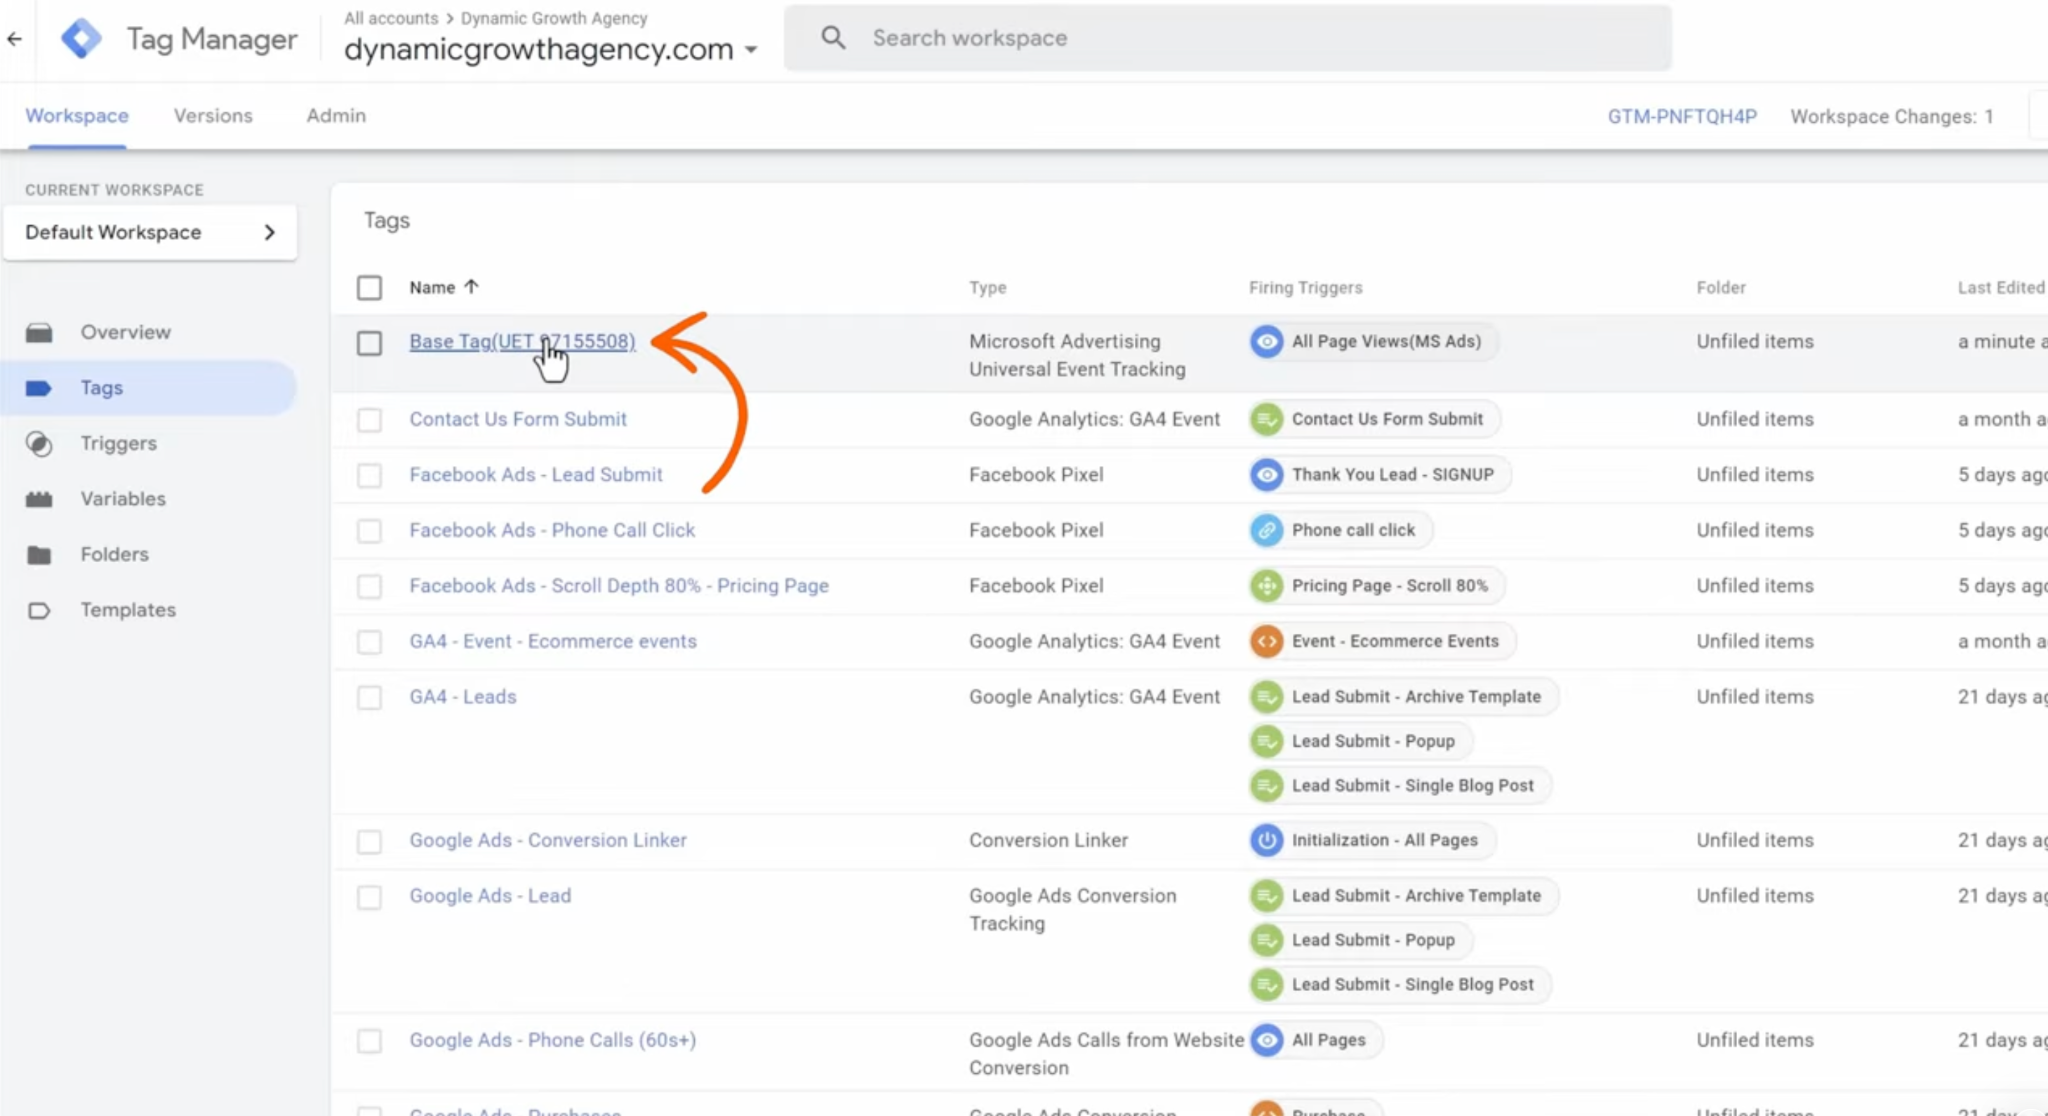Go to Overview in the sidebar
Screen dimensions: 2048x1116
pos(126,332)
